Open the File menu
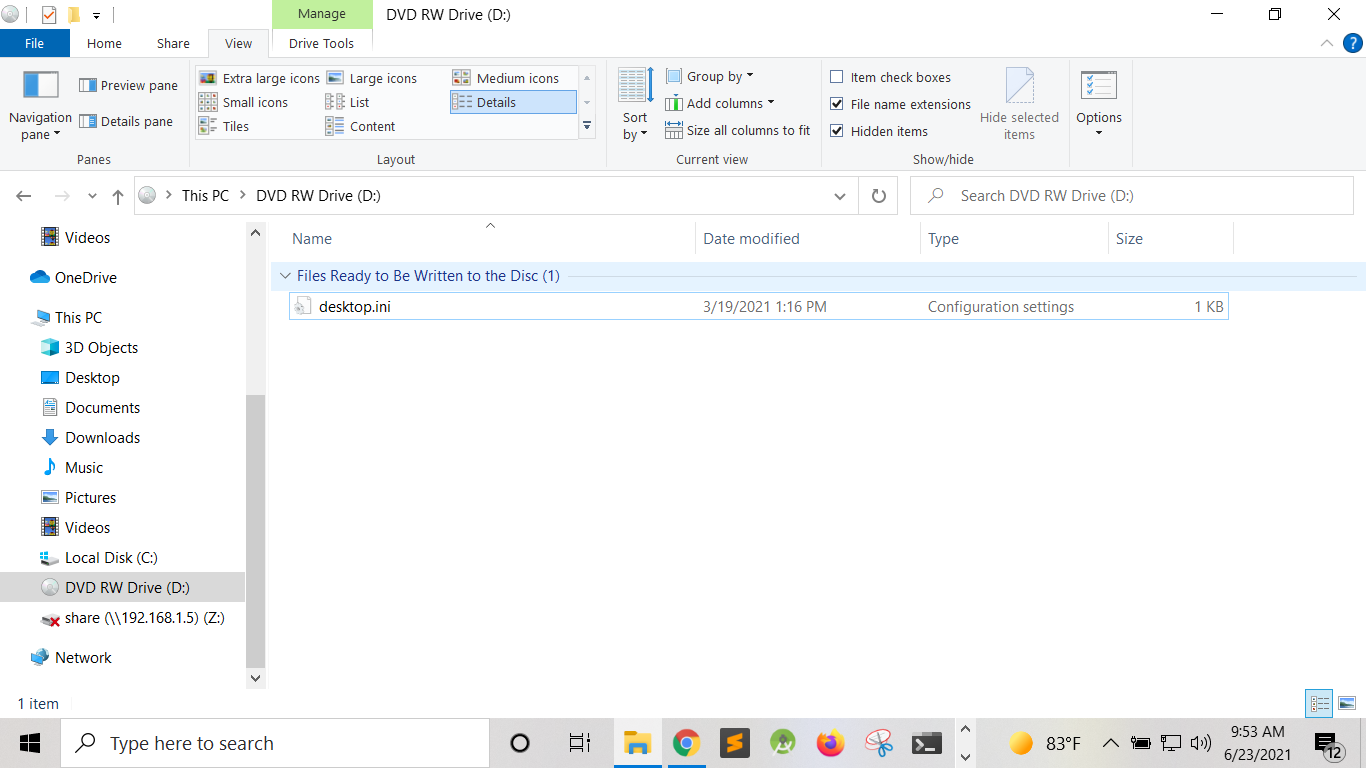Viewport: 1366px width, 768px height. [35, 43]
